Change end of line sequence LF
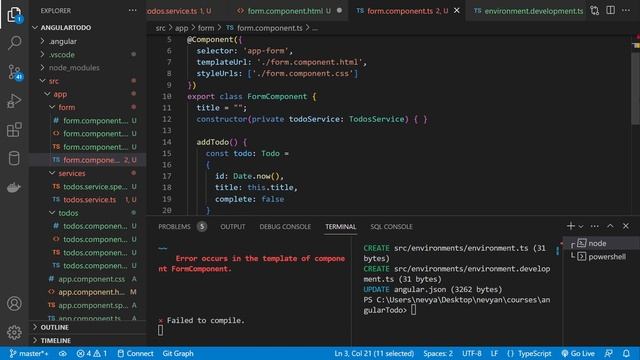 [x=494, y=353]
